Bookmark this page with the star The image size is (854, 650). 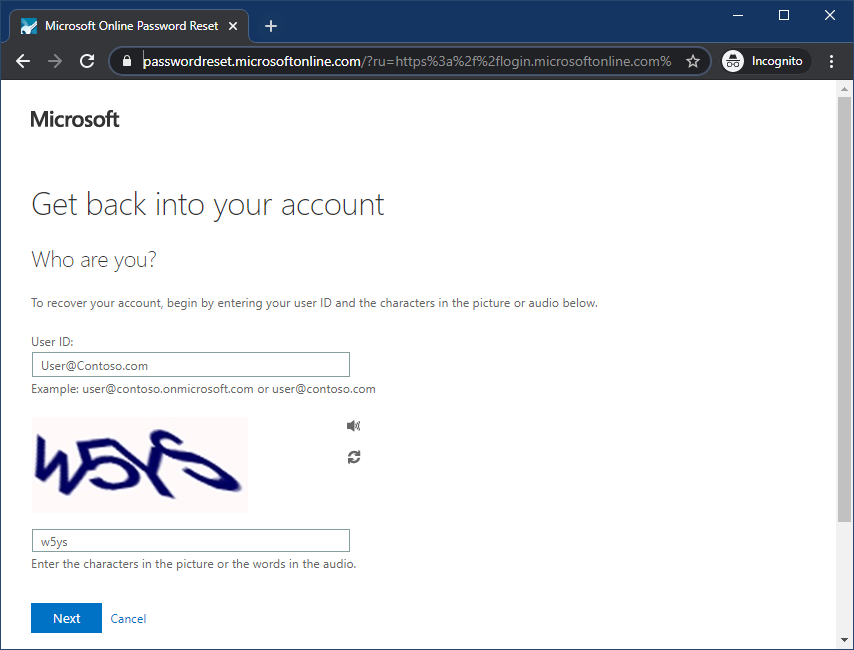click(x=692, y=61)
